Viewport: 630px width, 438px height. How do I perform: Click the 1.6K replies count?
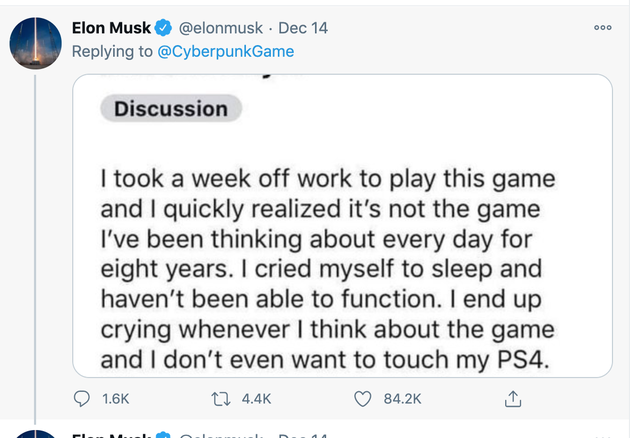(116, 399)
